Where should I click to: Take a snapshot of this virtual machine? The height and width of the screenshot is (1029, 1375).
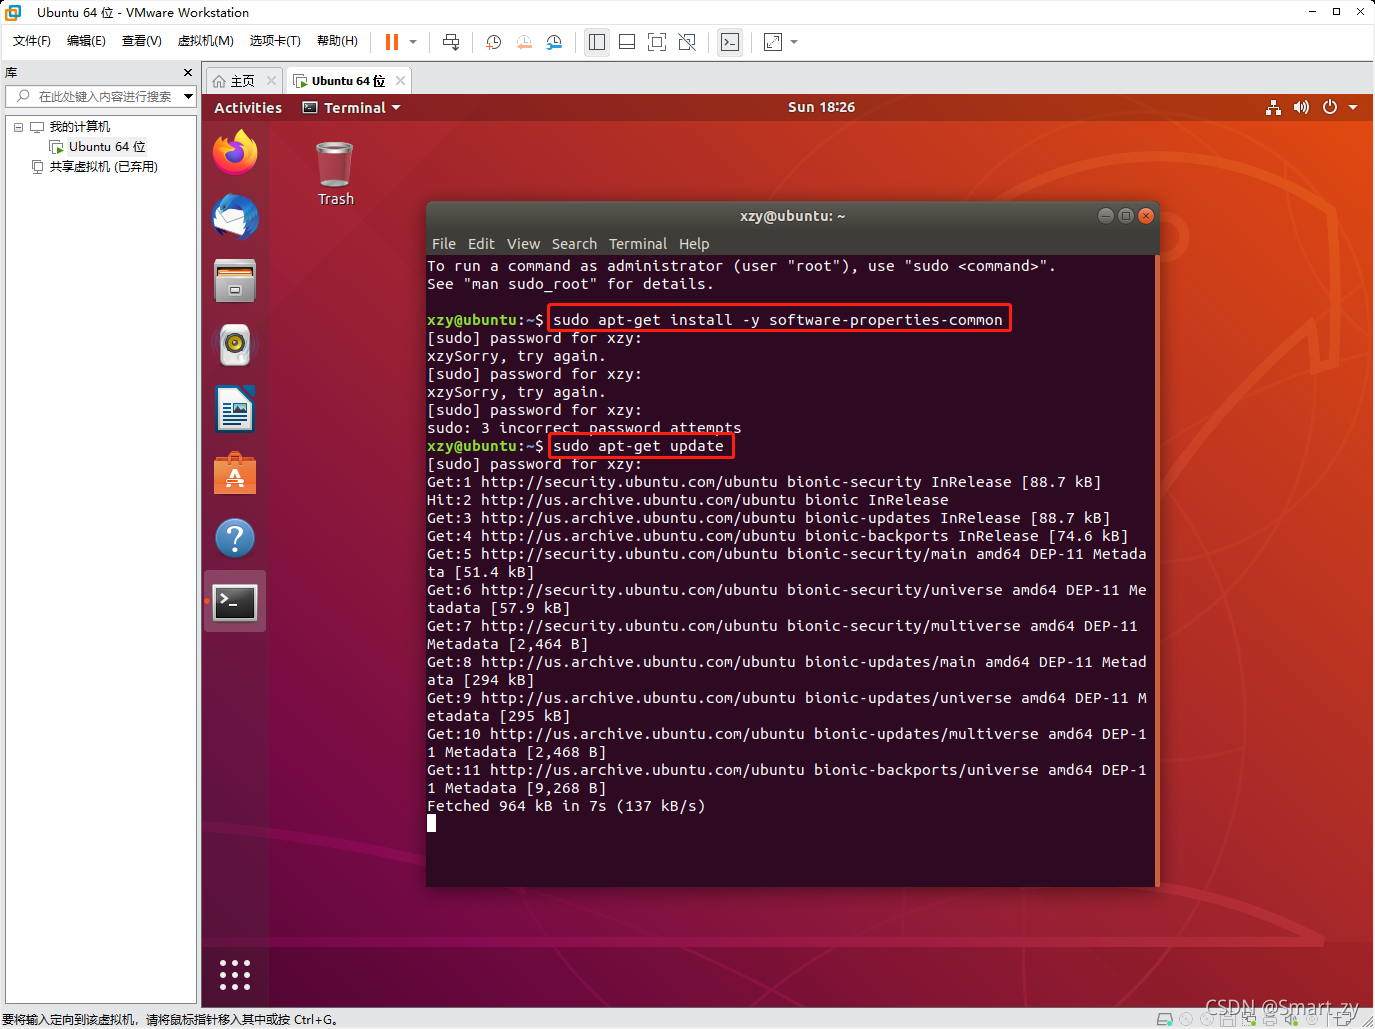(x=494, y=42)
